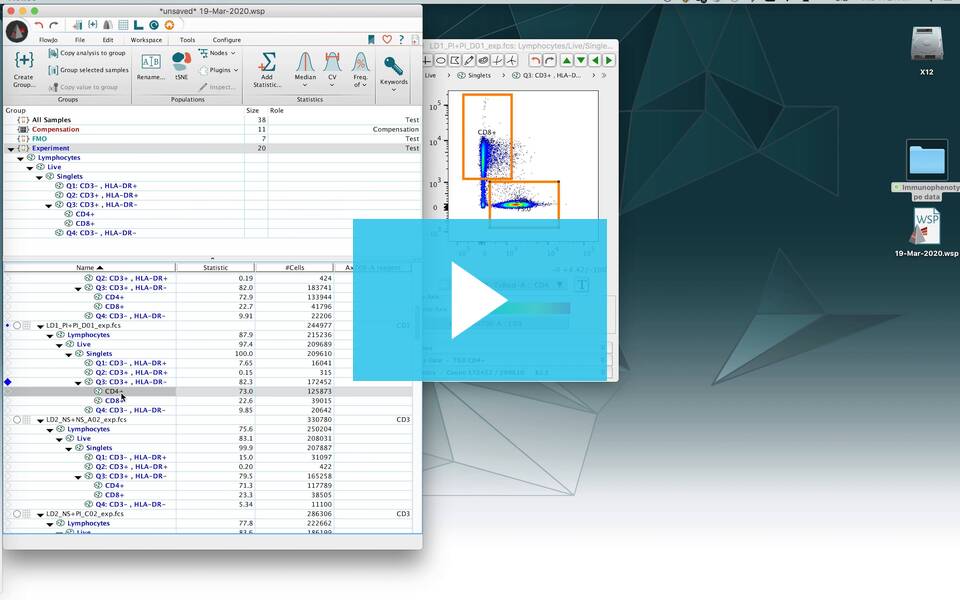This screenshot has height=600, width=960.
Task: Open the FlowJo tab
Action: [x=48, y=40]
